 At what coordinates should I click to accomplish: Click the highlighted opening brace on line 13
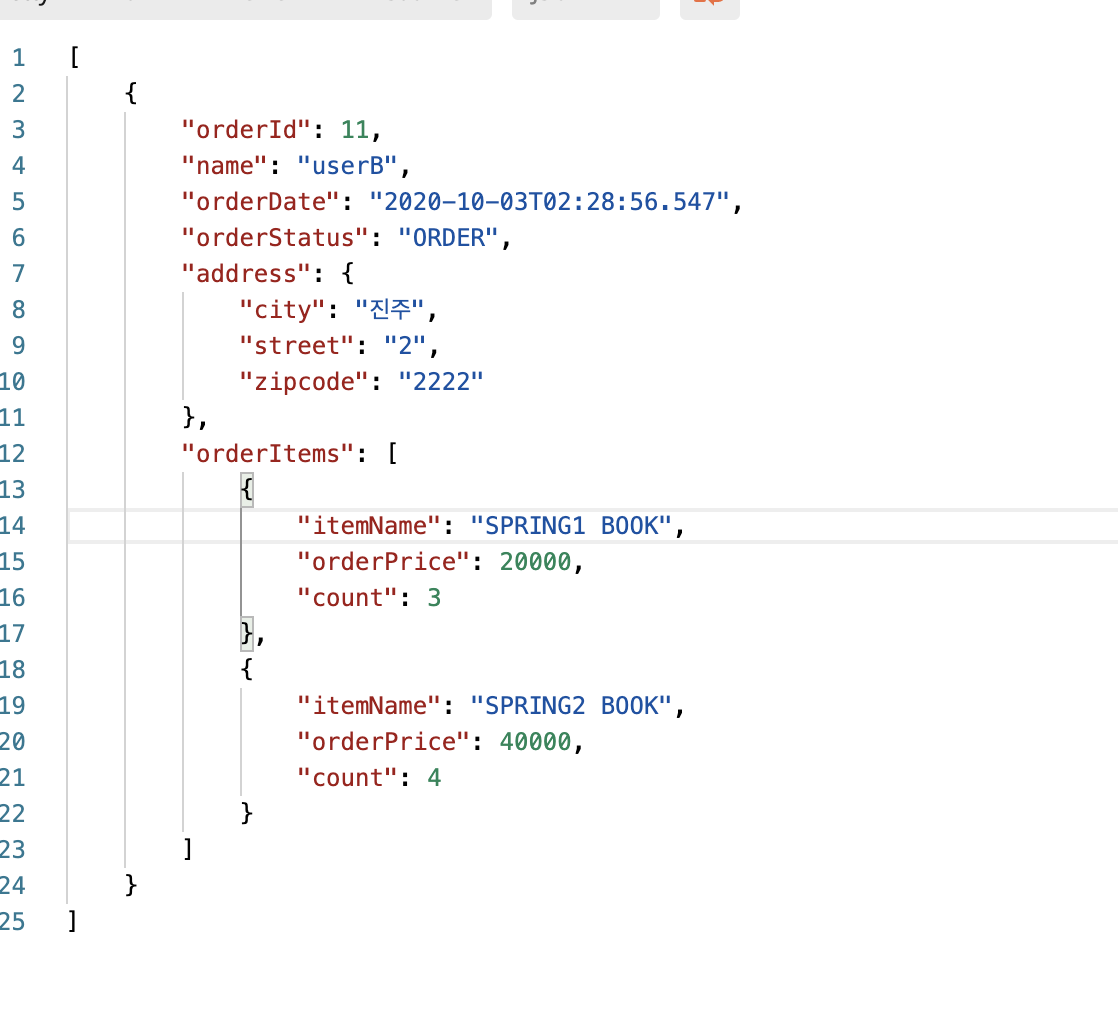(x=247, y=490)
